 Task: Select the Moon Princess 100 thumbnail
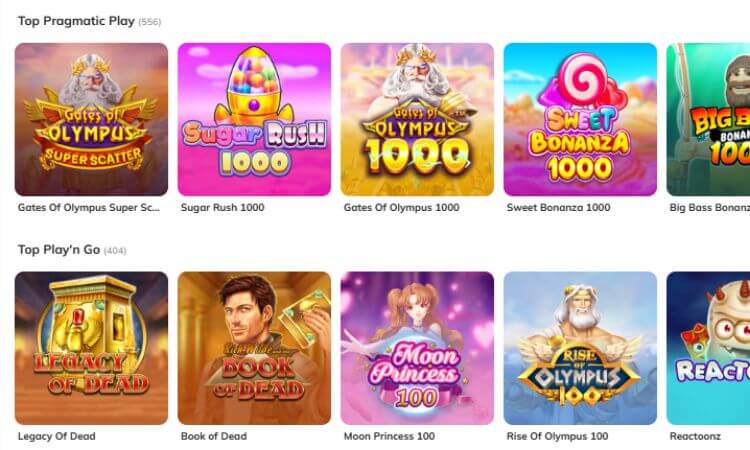417,348
